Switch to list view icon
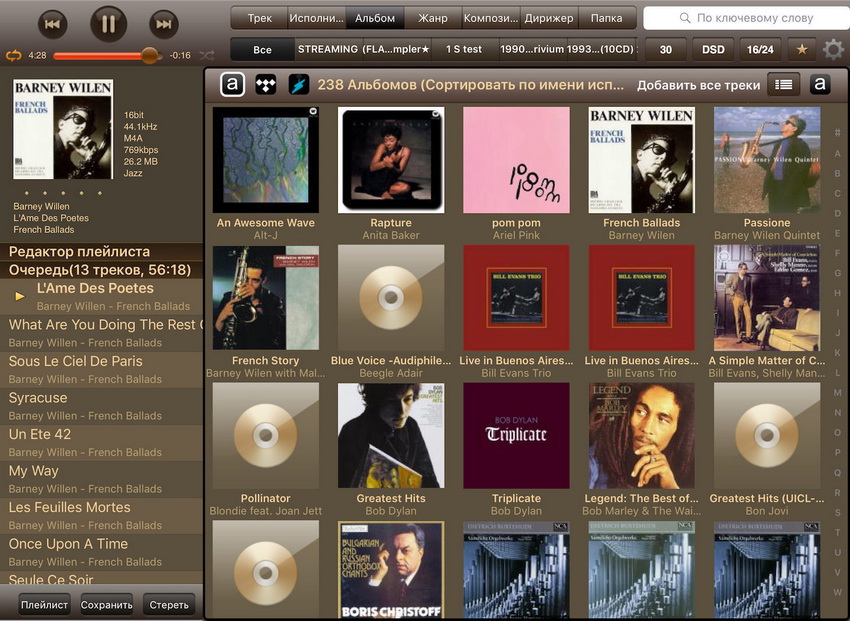 [783, 85]
